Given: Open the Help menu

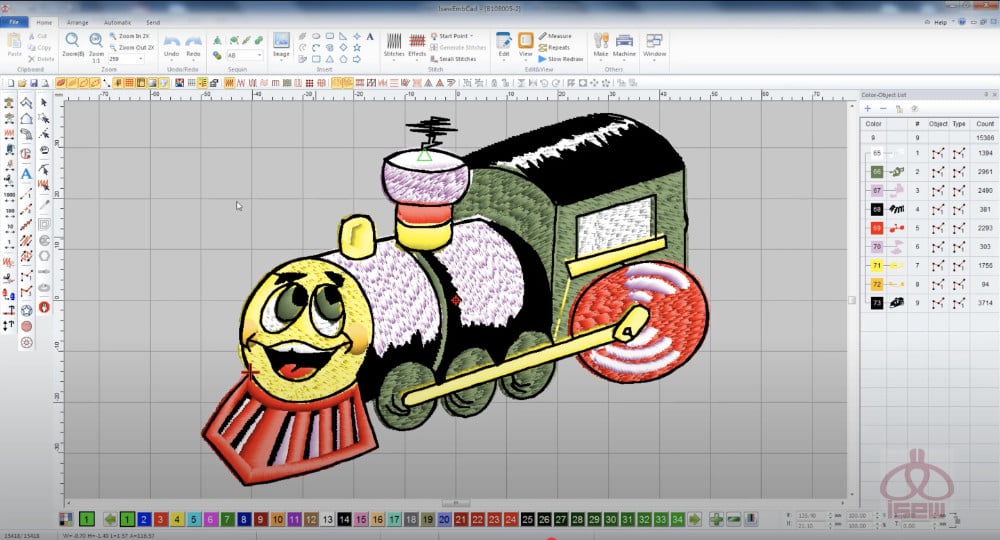Looking at the screenshot, I should pos(941,22).
